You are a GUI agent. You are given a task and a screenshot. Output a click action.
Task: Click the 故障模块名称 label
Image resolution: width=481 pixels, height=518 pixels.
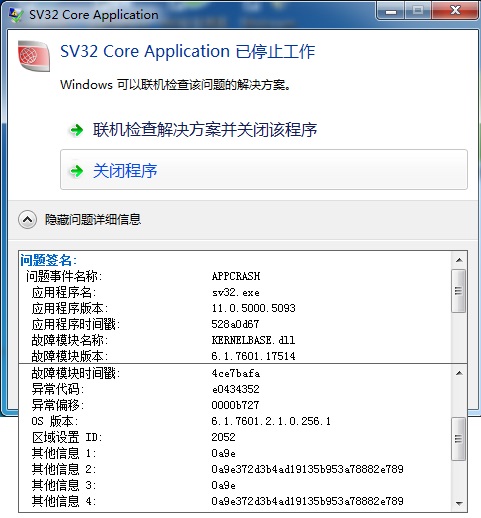point(70,340)
